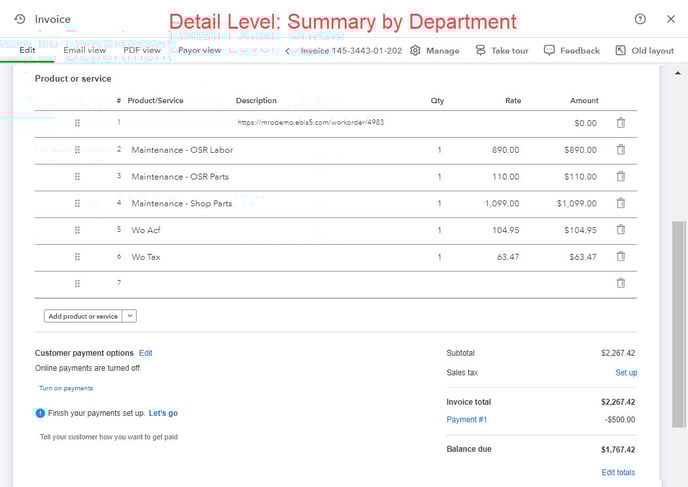Click the 110.00 rate cell
Viewport: 688px width, 487px height.
[505, 177]
